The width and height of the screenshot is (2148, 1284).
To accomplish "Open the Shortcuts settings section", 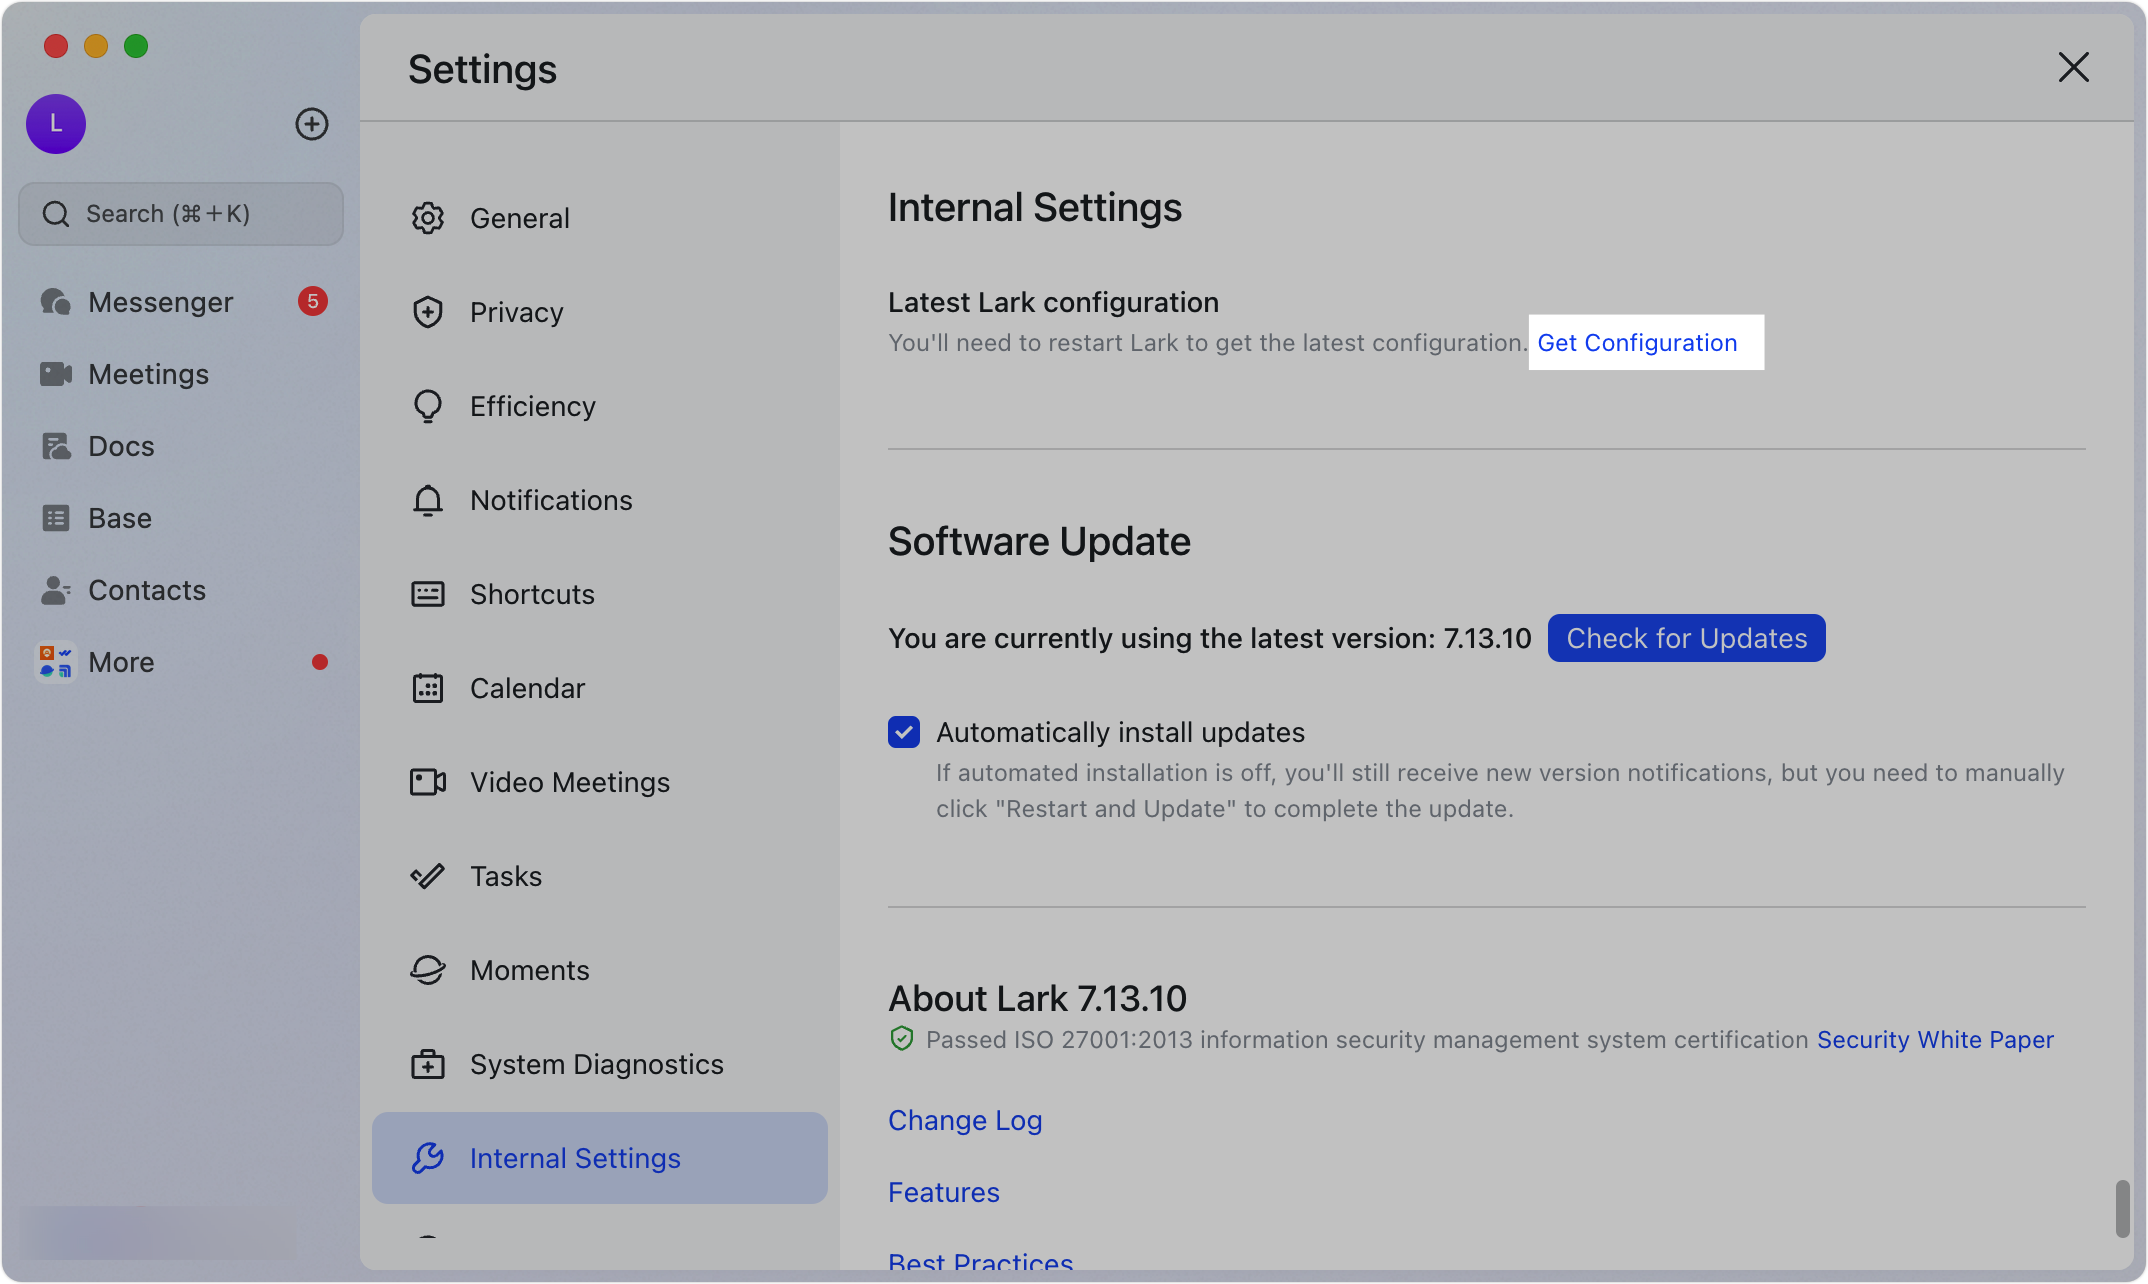I will pos(532,594).
